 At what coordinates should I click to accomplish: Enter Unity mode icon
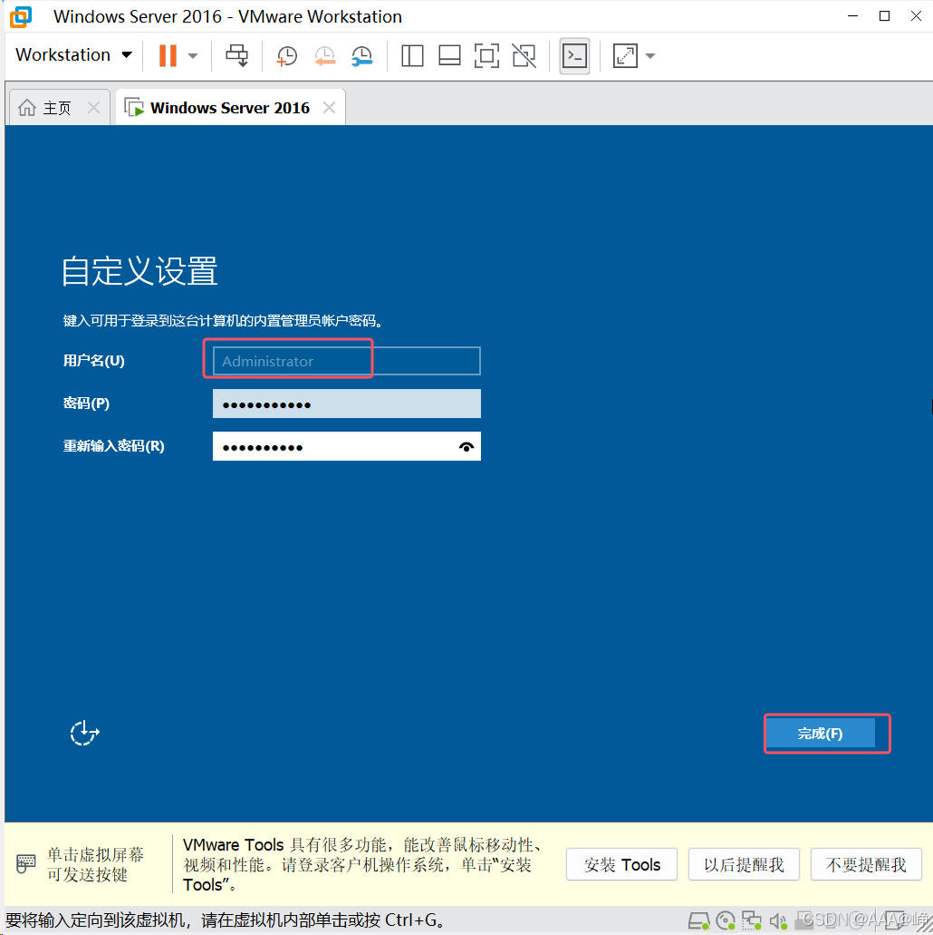[x=524, y=56]
